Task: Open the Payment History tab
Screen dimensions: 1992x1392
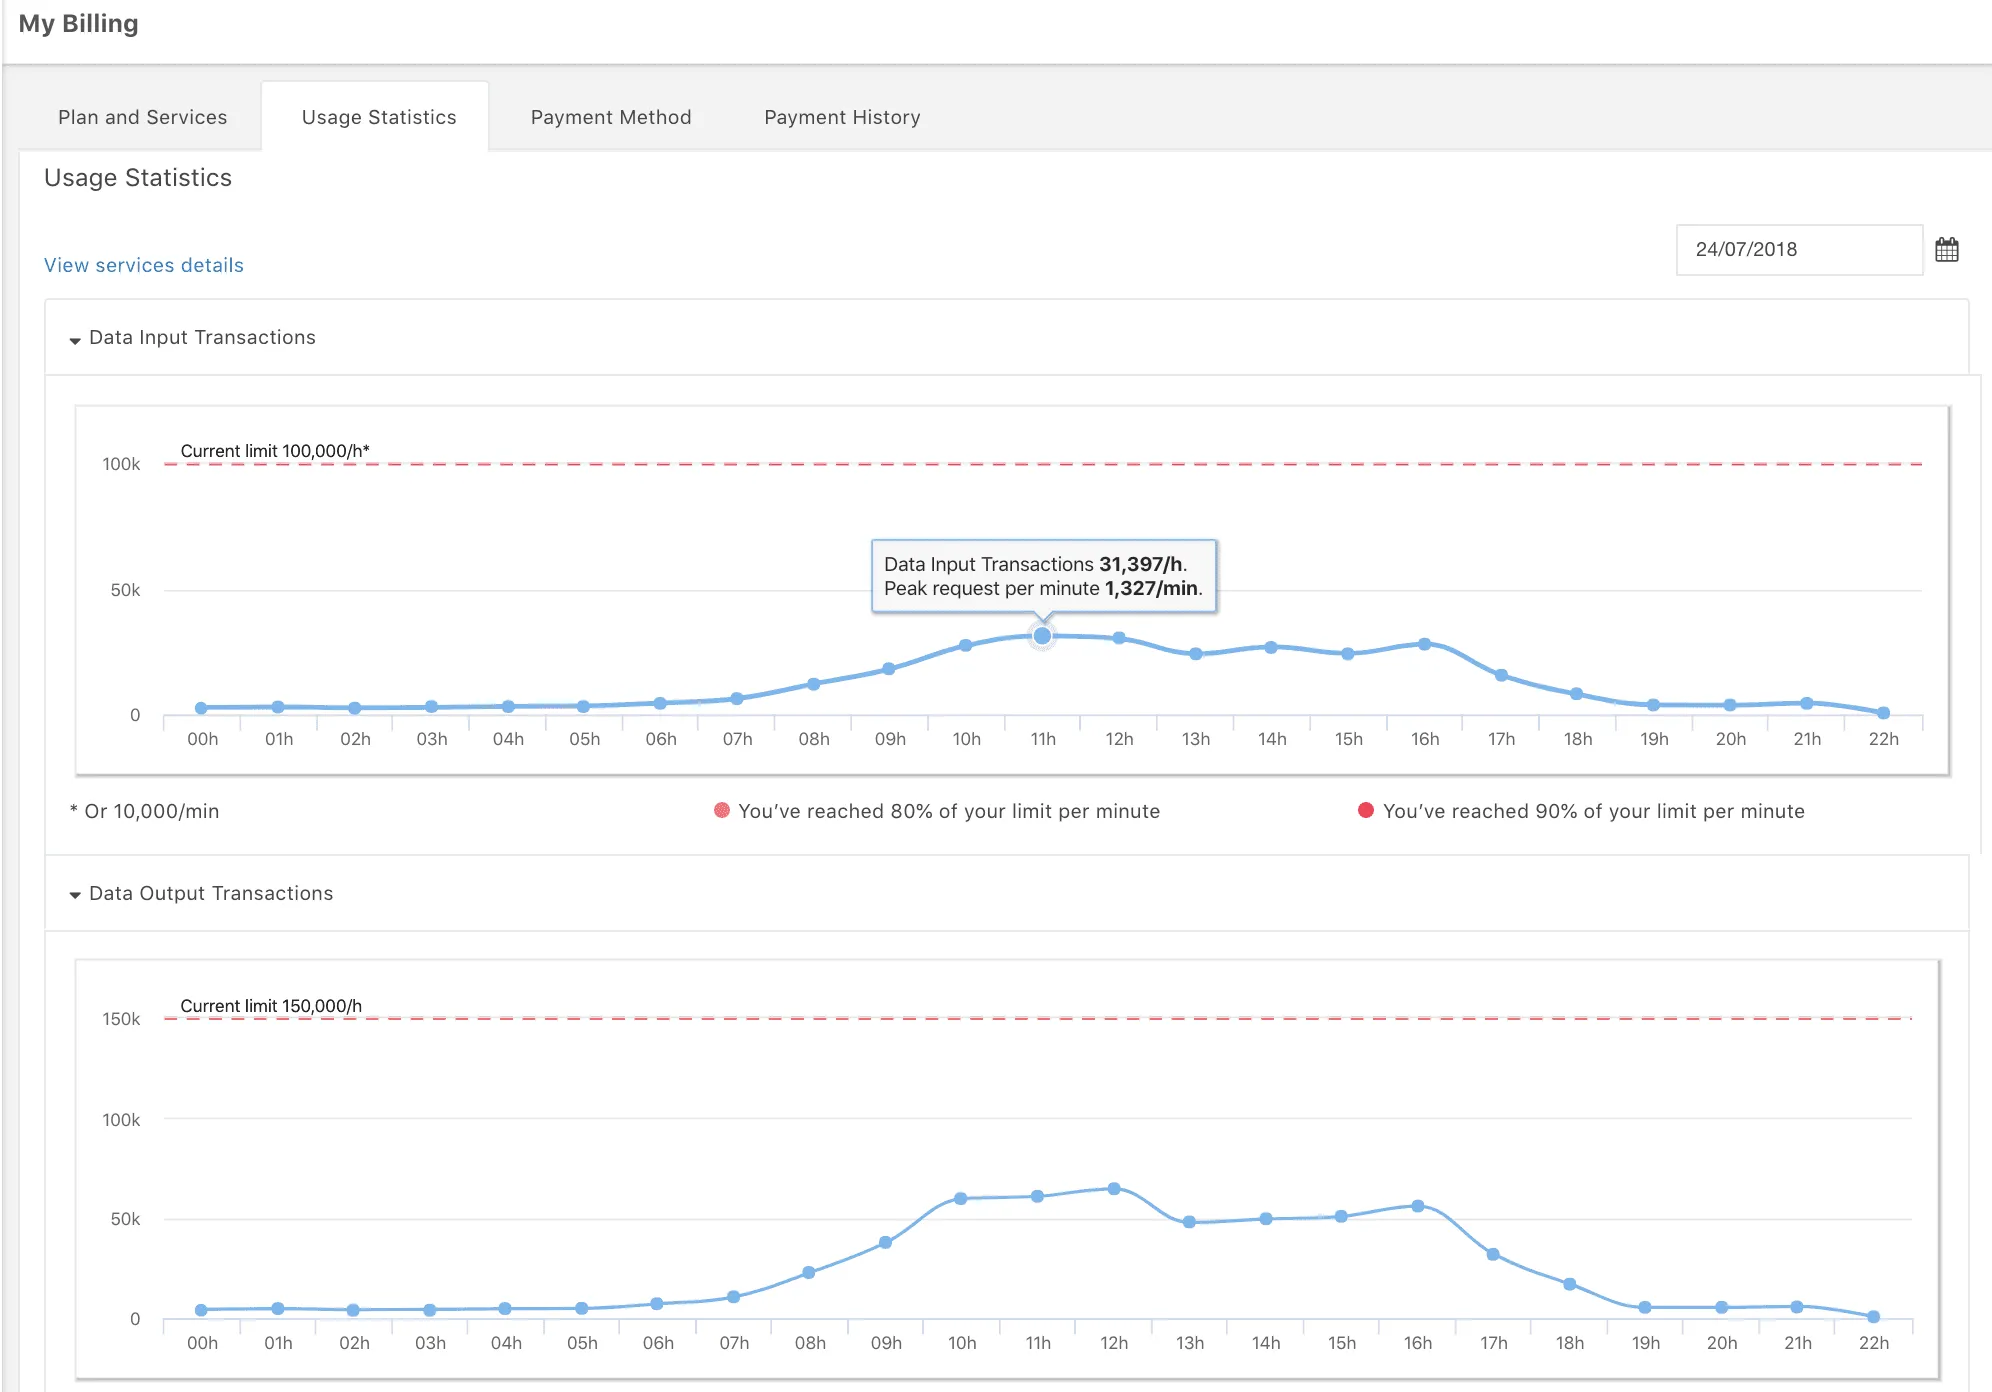Action: [x=842, y=116]
